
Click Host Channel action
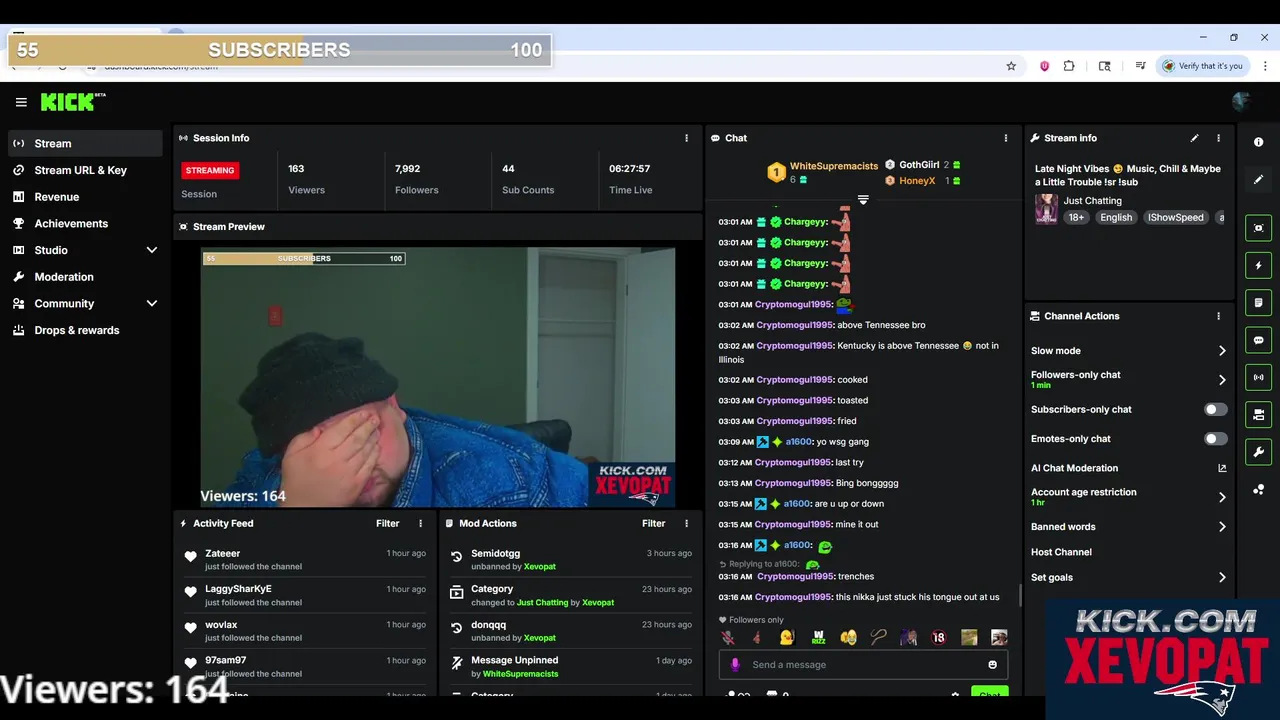point(1061,552)
